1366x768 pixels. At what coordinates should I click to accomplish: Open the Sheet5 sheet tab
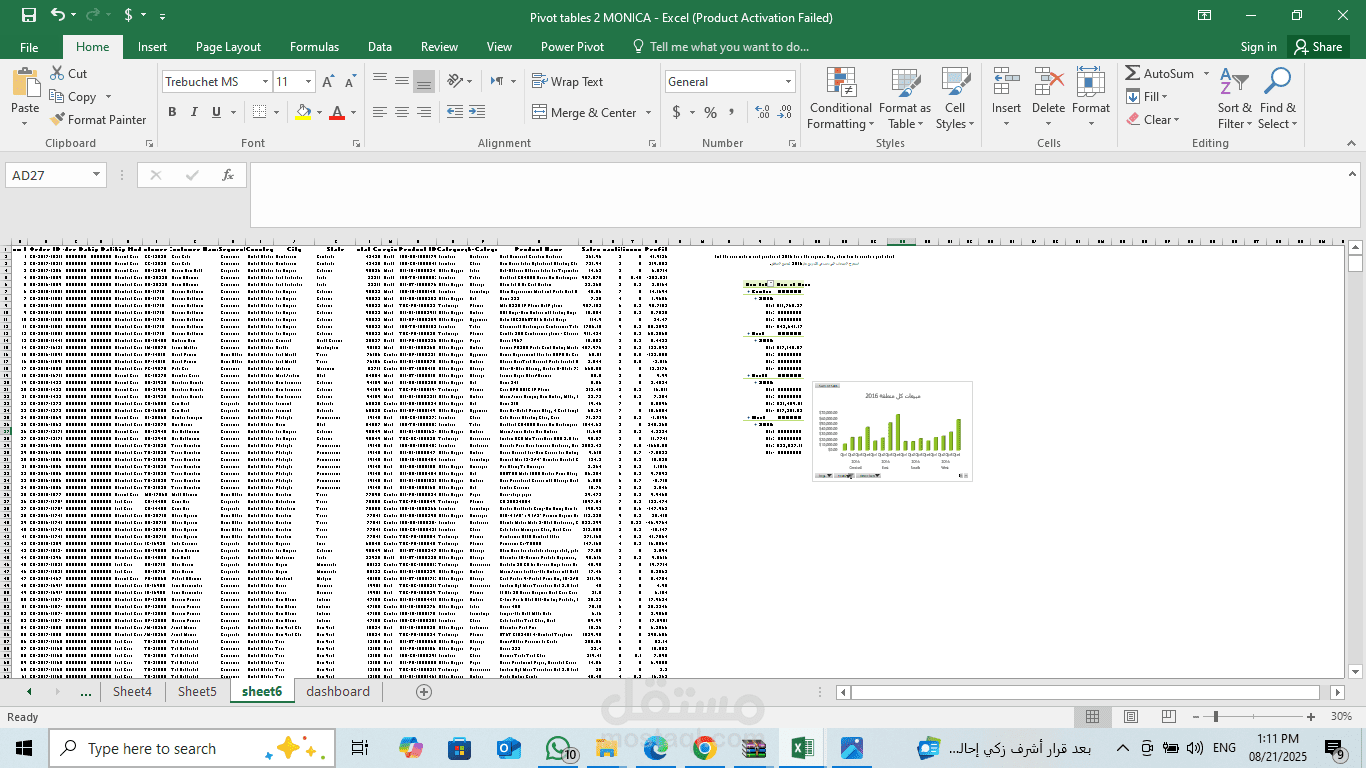197,691
